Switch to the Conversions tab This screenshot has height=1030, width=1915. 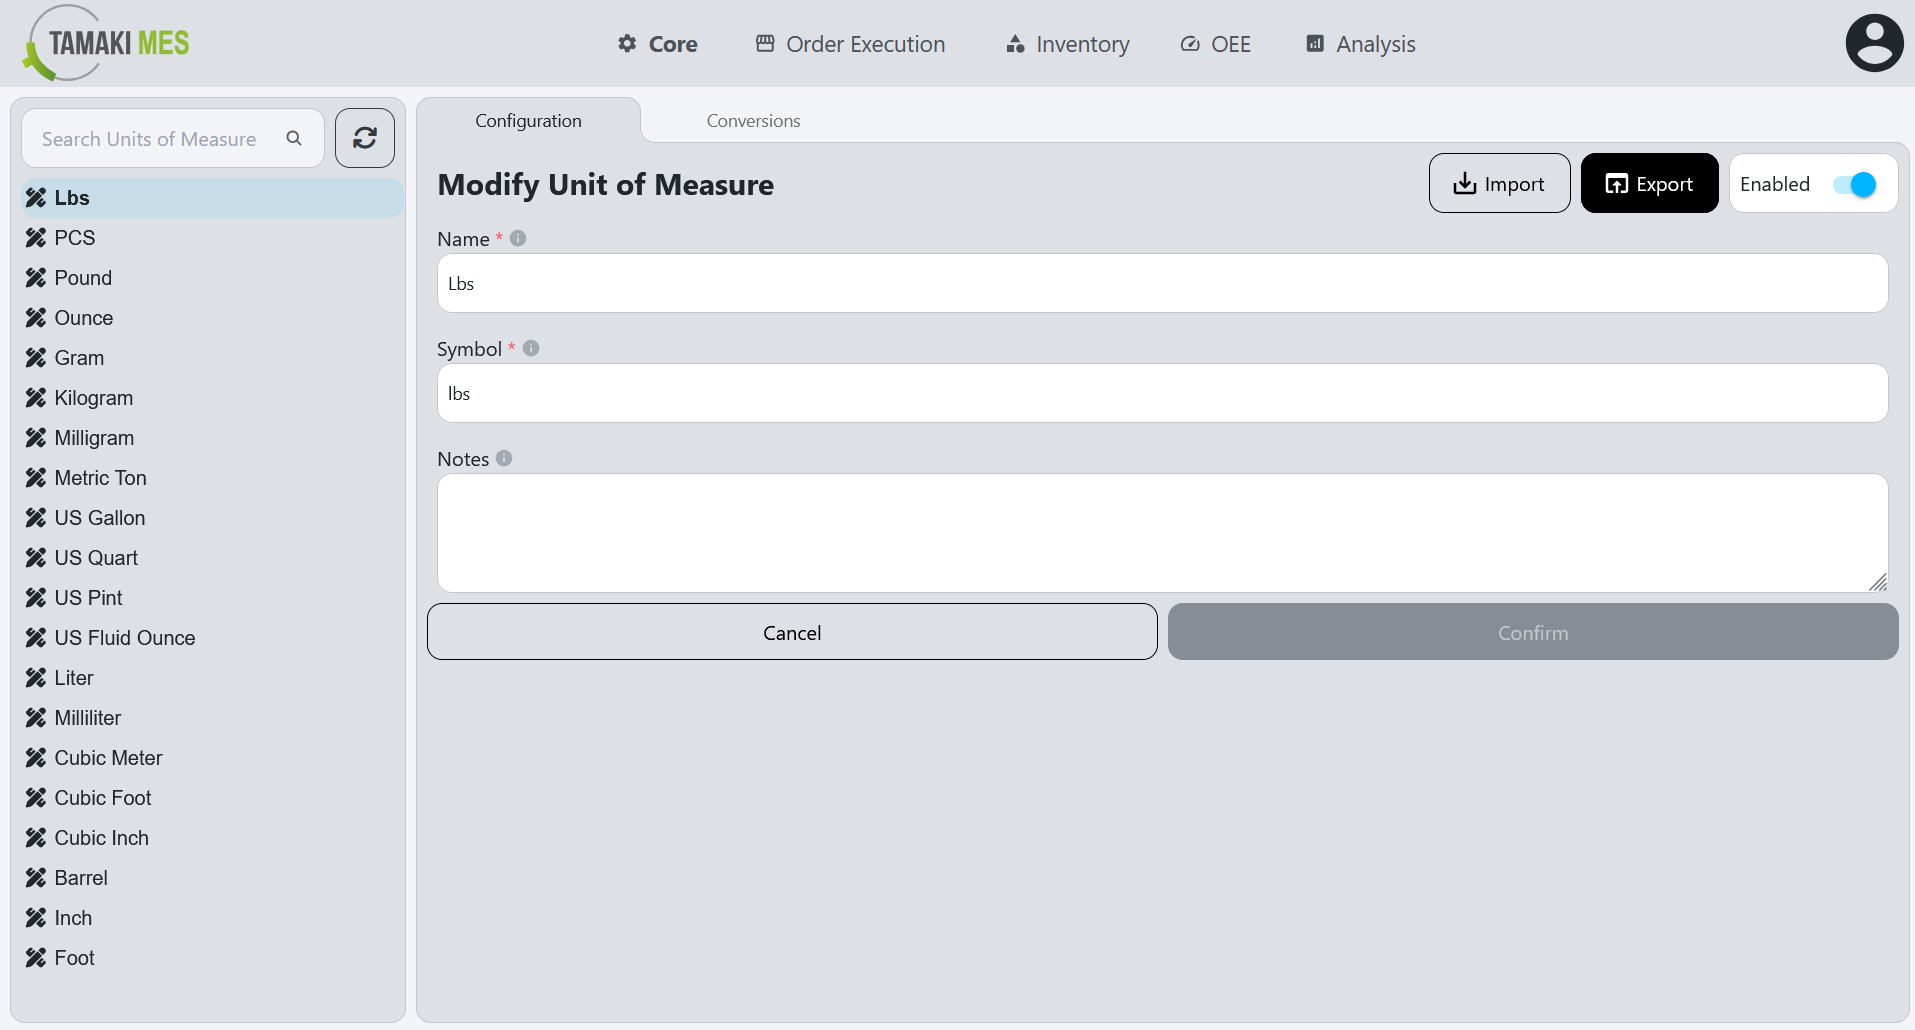pos(752,120)
